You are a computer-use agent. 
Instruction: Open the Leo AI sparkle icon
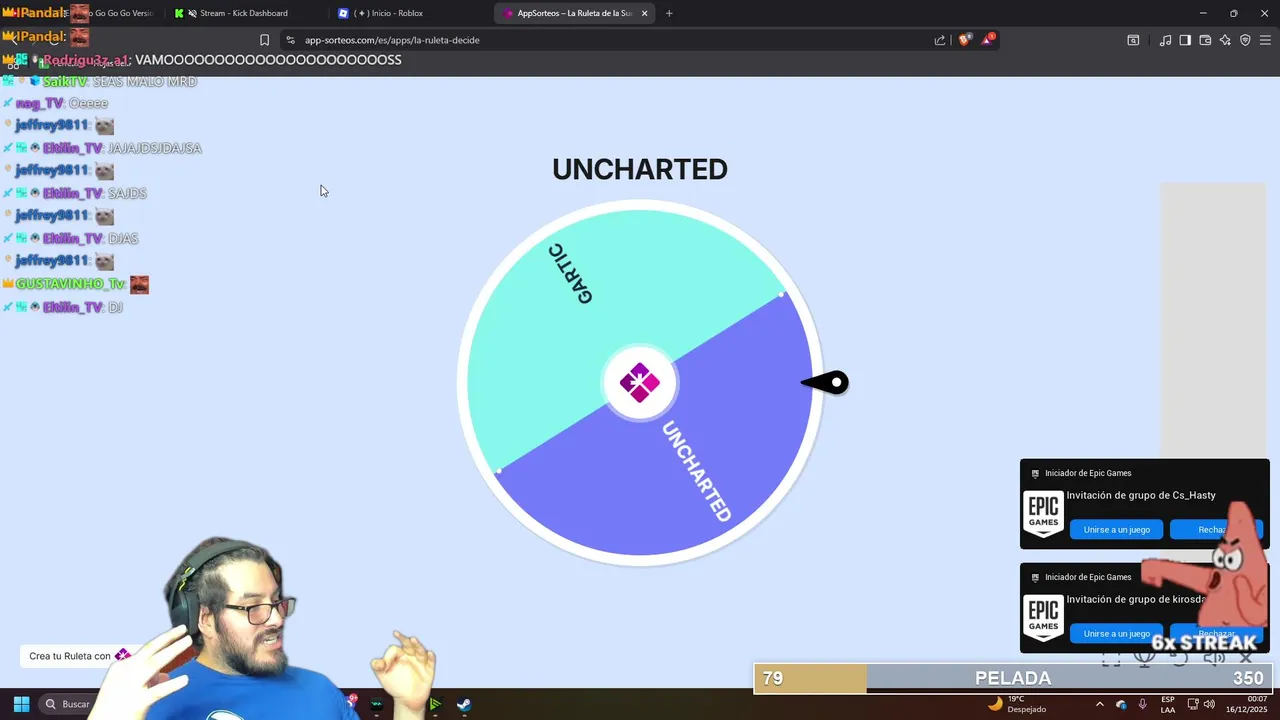click(1225, 40)
